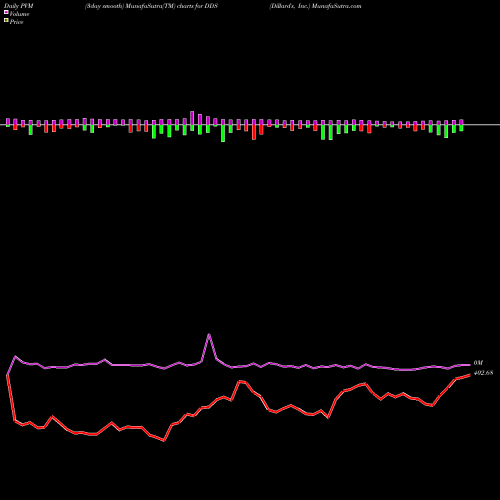The width and height of the screenshot is (500, 500).
Task: Click the MunafaSutra charts for DDS heading
Action: pyautogui.click(x=151, y=6)
